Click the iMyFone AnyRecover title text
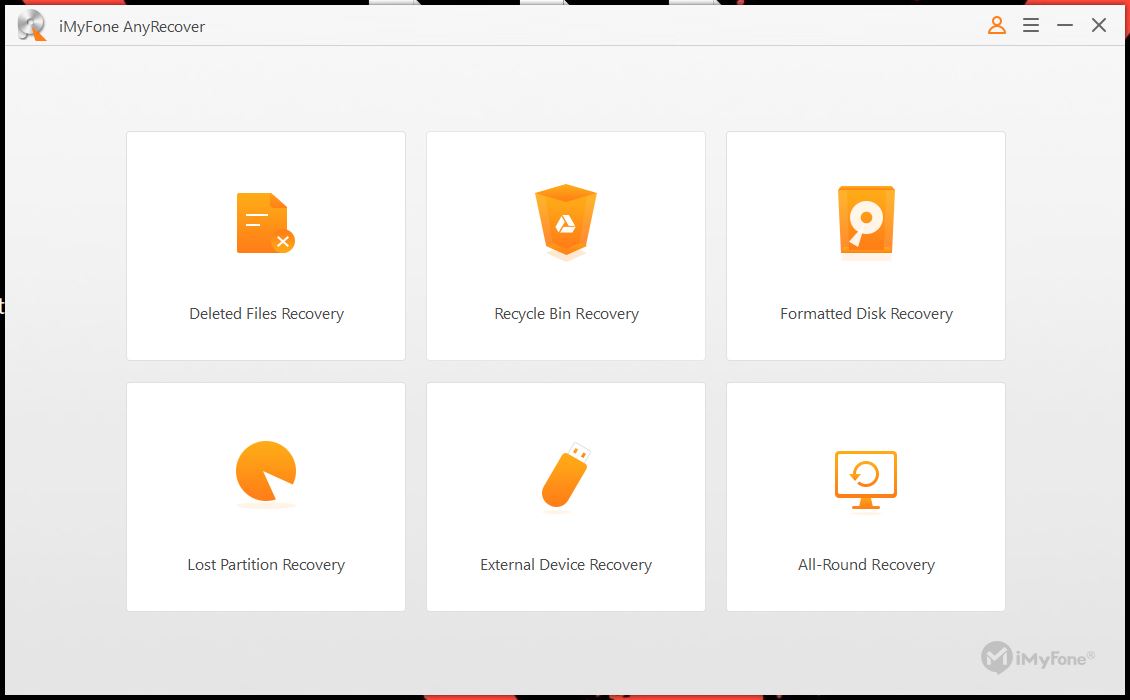 click(132, 27)
